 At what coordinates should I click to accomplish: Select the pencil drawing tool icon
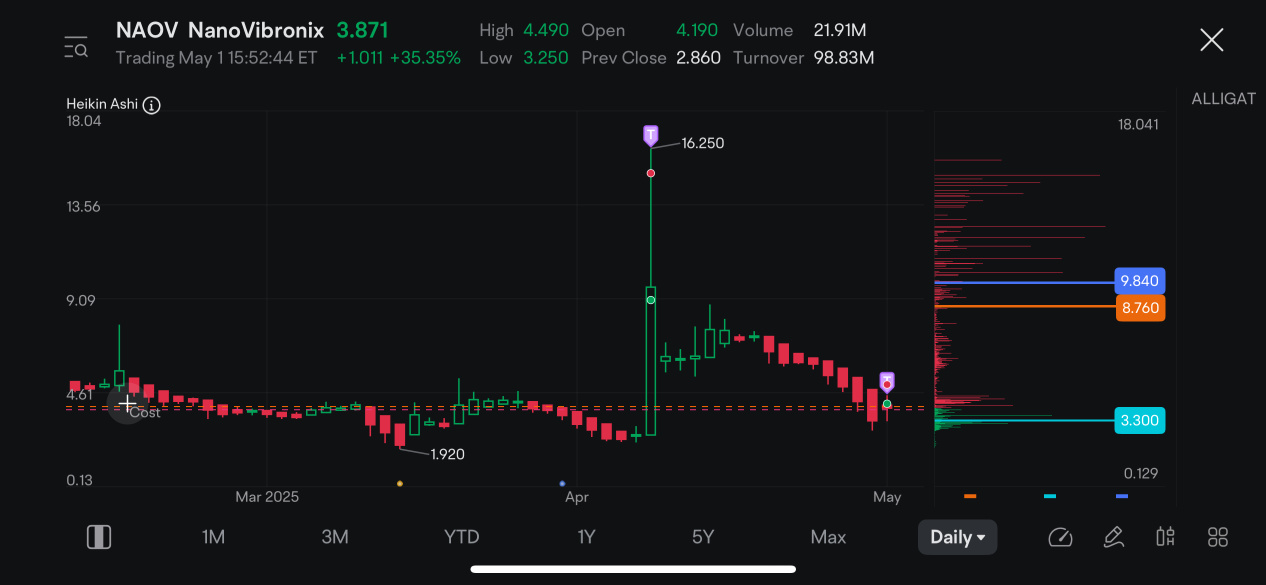[x=1113, y=537]
